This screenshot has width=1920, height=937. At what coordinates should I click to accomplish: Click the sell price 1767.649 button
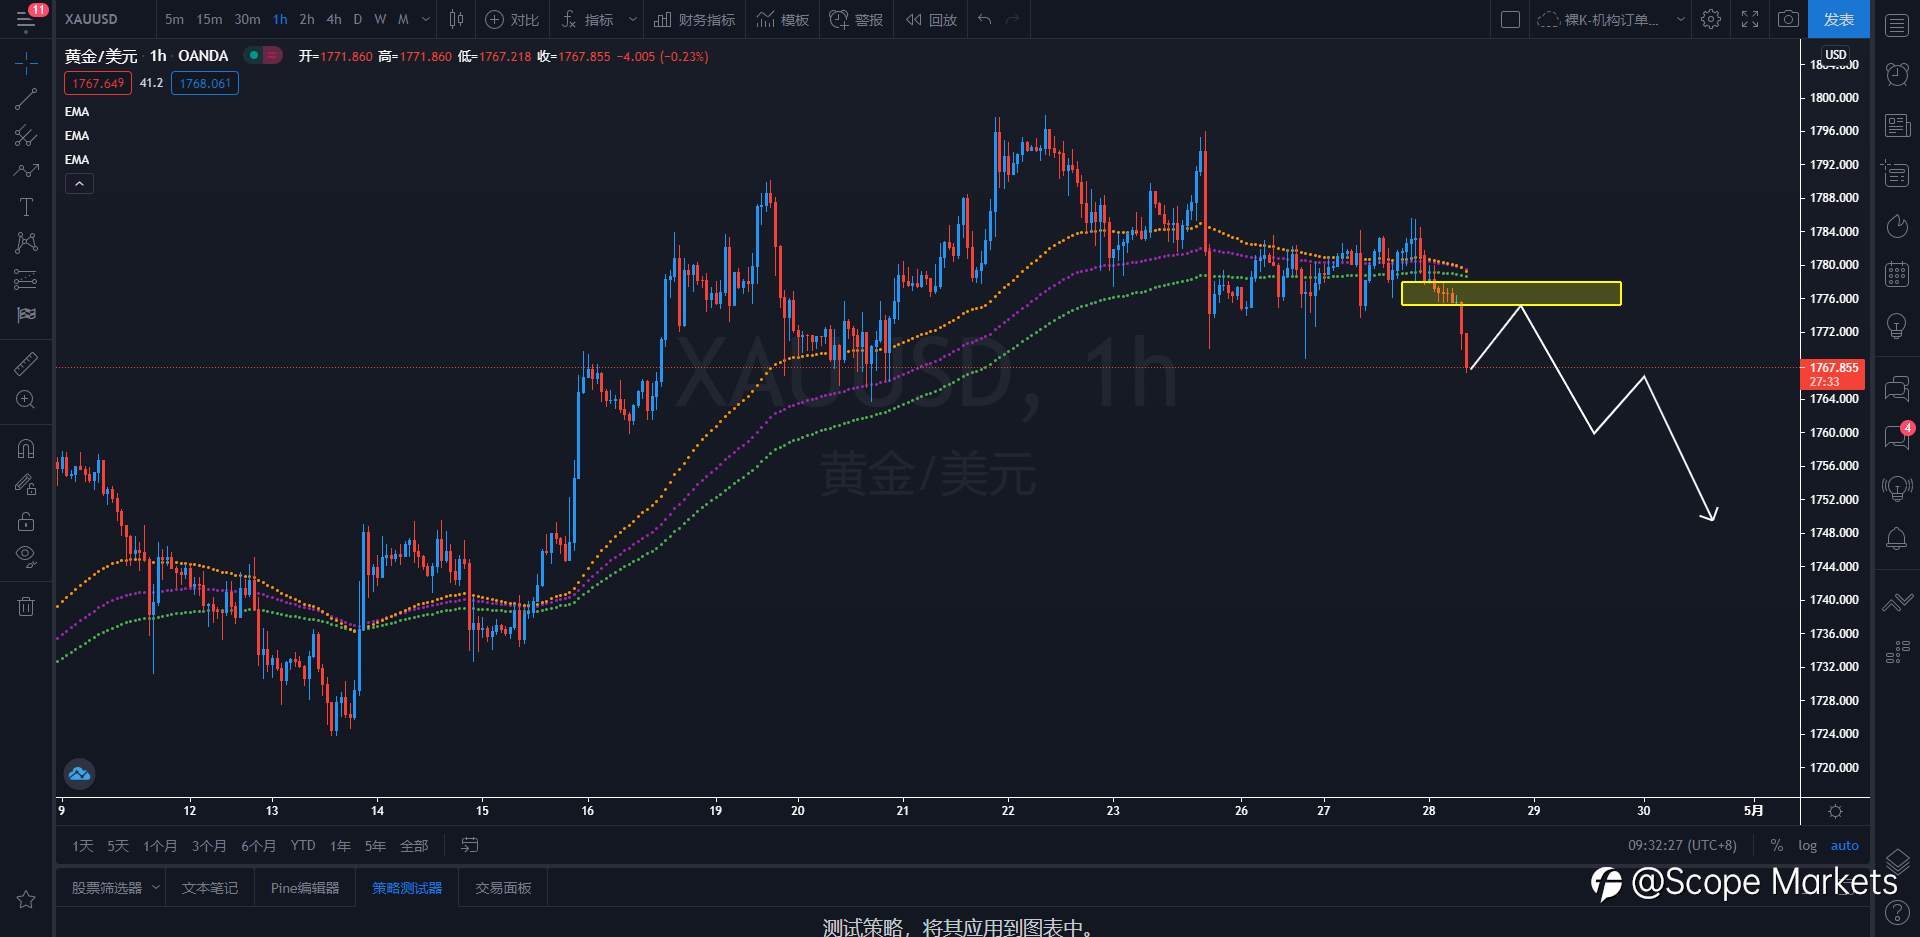98,83
